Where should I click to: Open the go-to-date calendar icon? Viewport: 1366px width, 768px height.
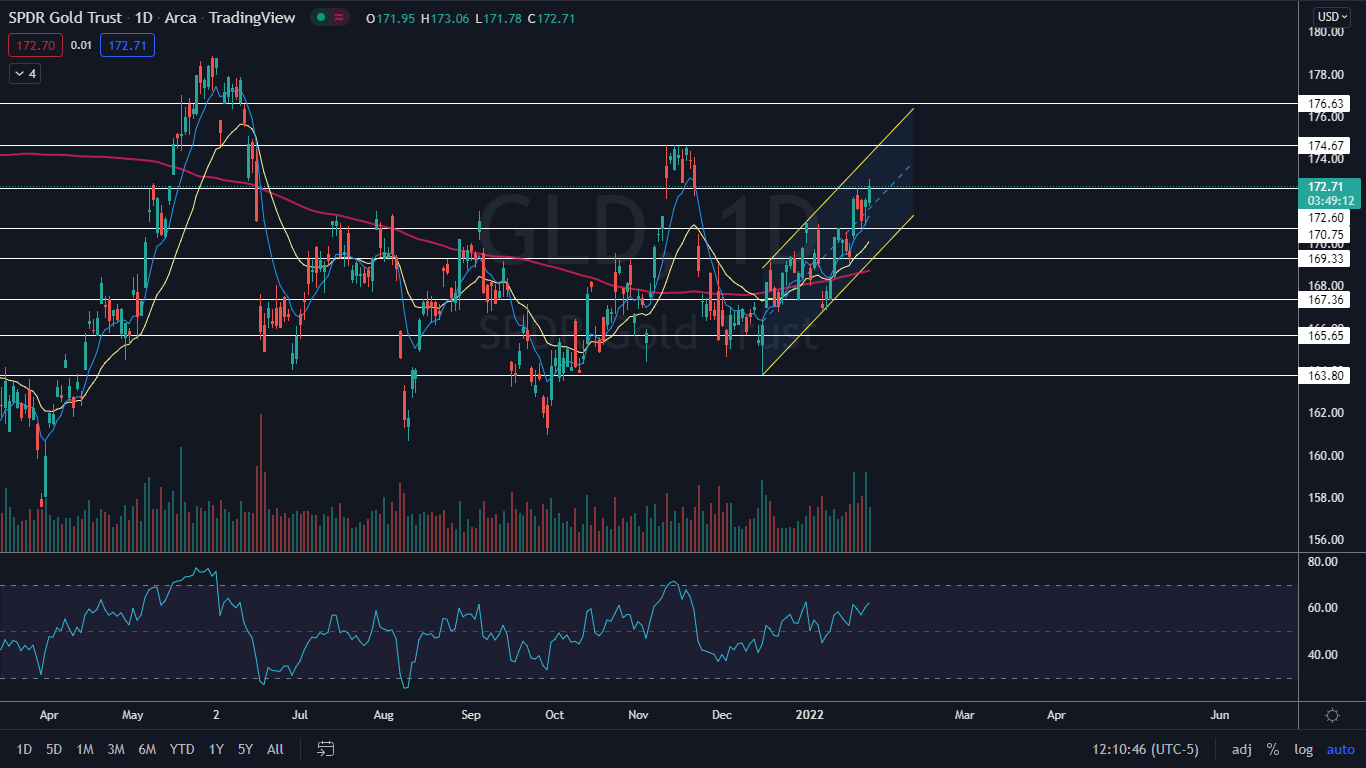pos(325,749)
